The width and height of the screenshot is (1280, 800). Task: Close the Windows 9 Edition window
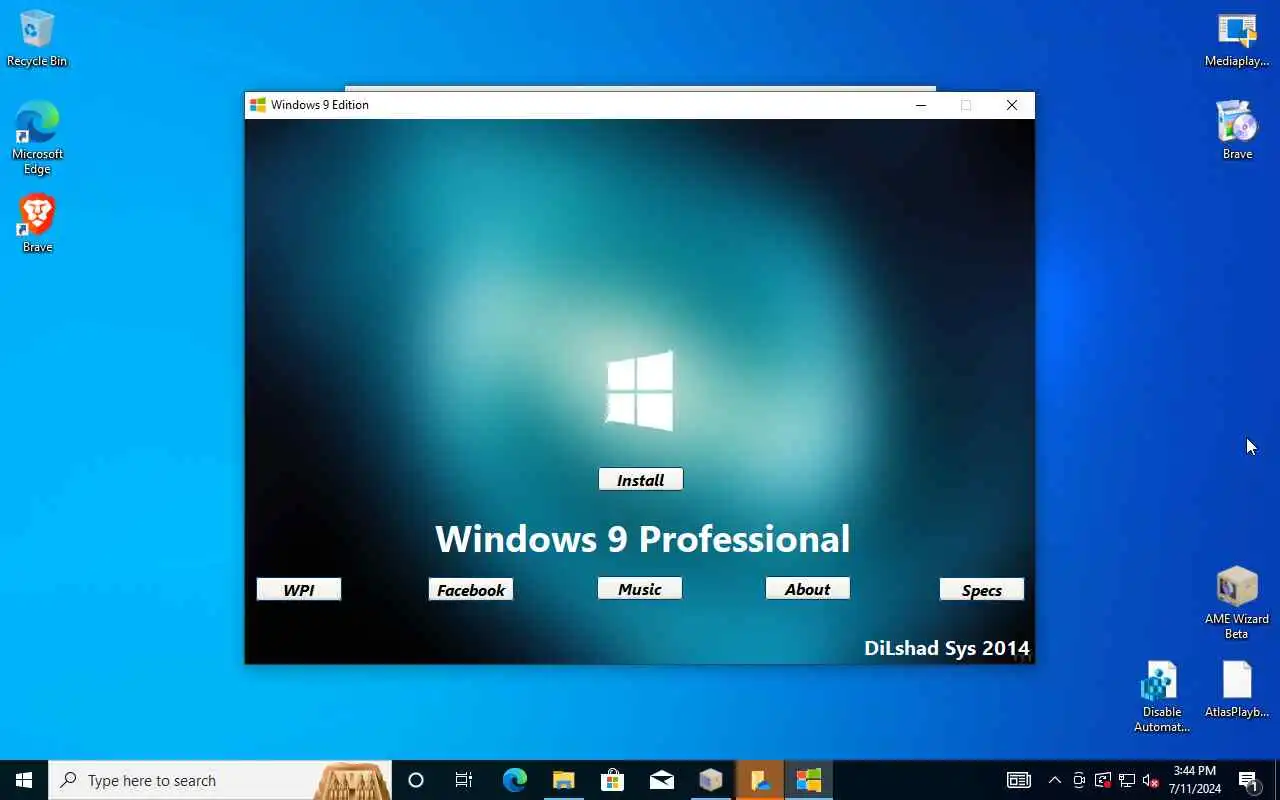pos(1012,105)
